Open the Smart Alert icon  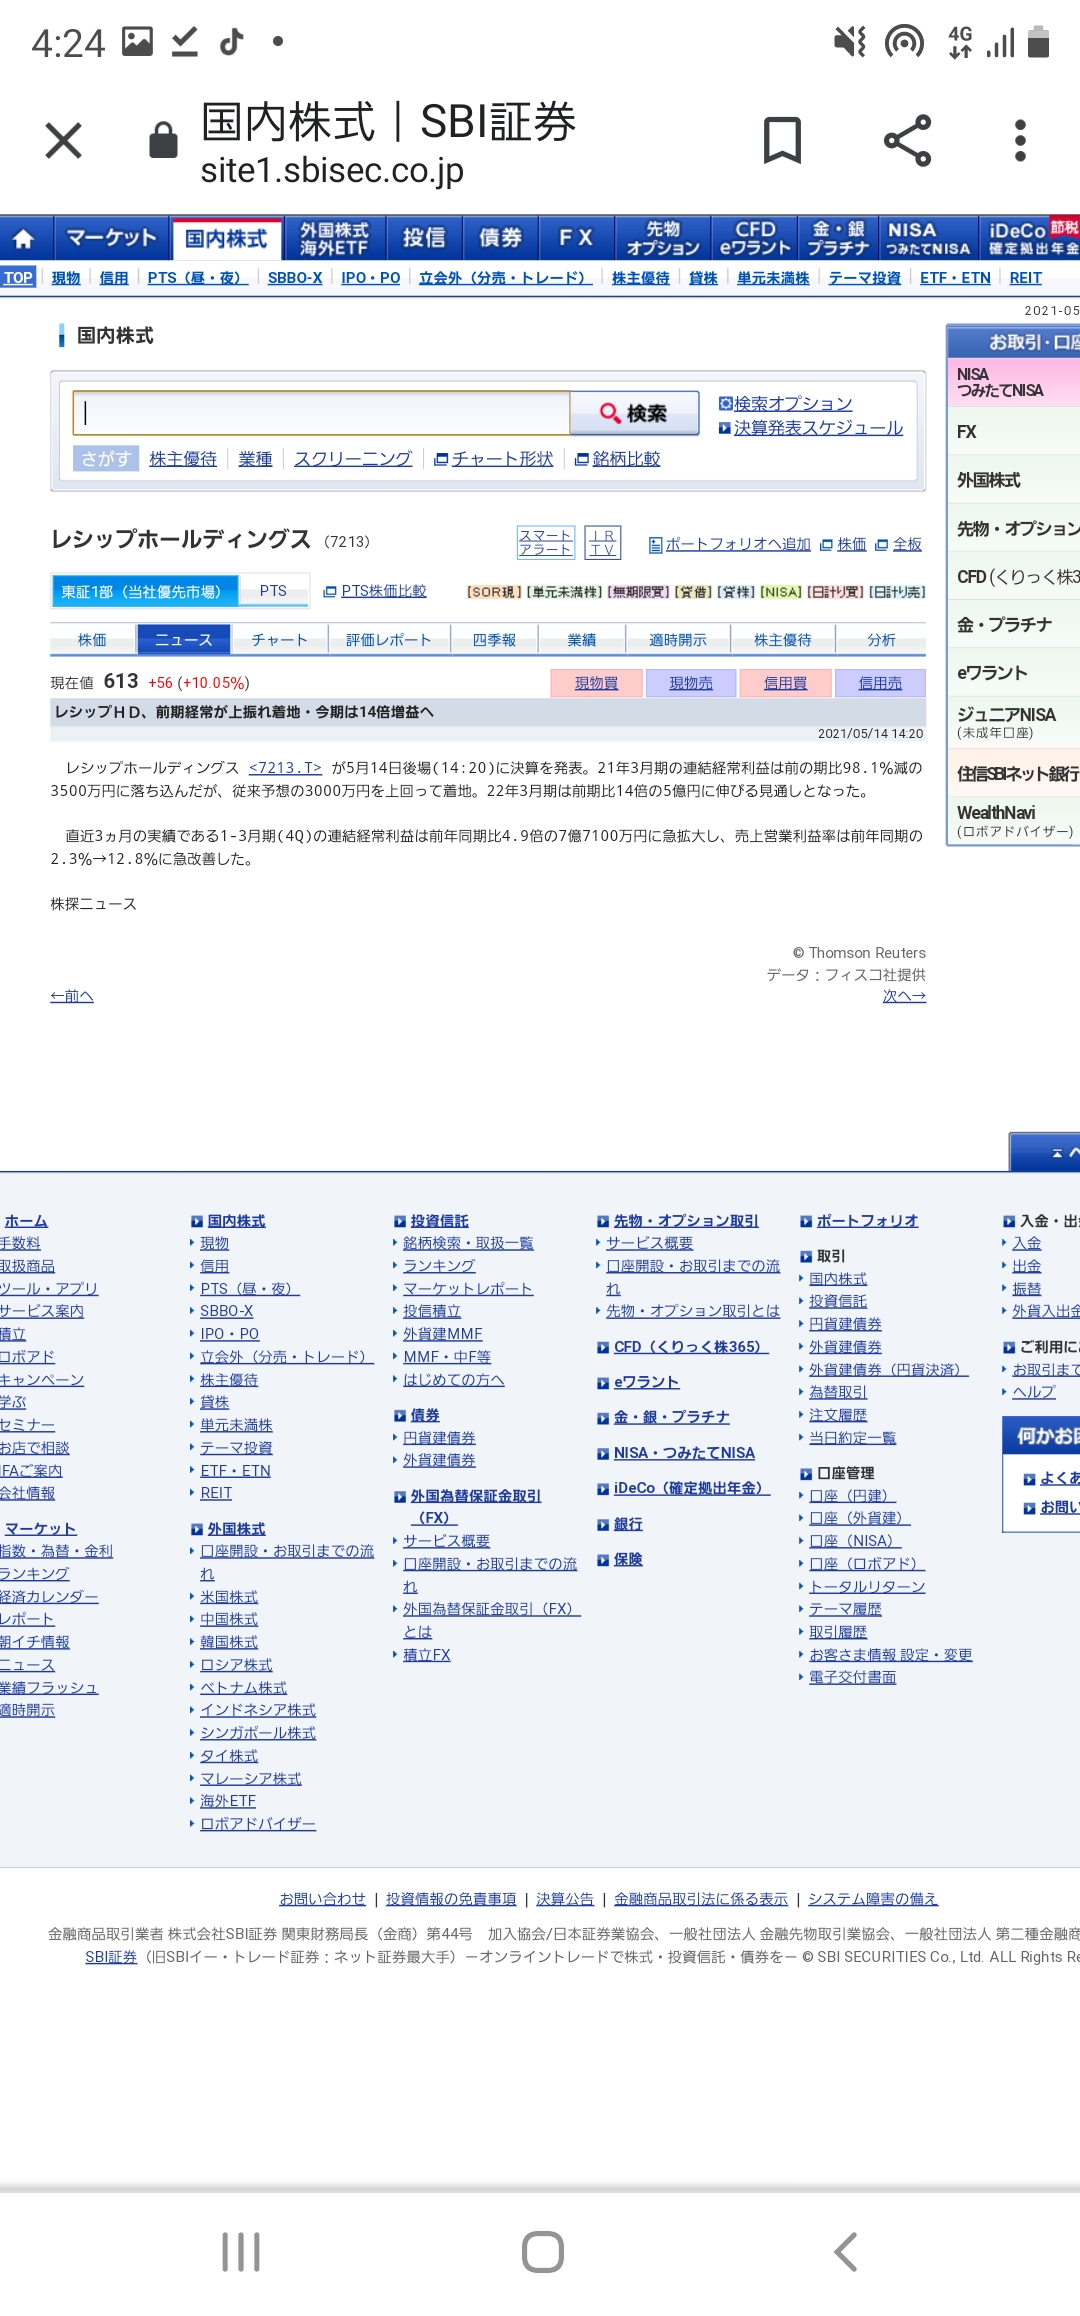tap(545, 542)
